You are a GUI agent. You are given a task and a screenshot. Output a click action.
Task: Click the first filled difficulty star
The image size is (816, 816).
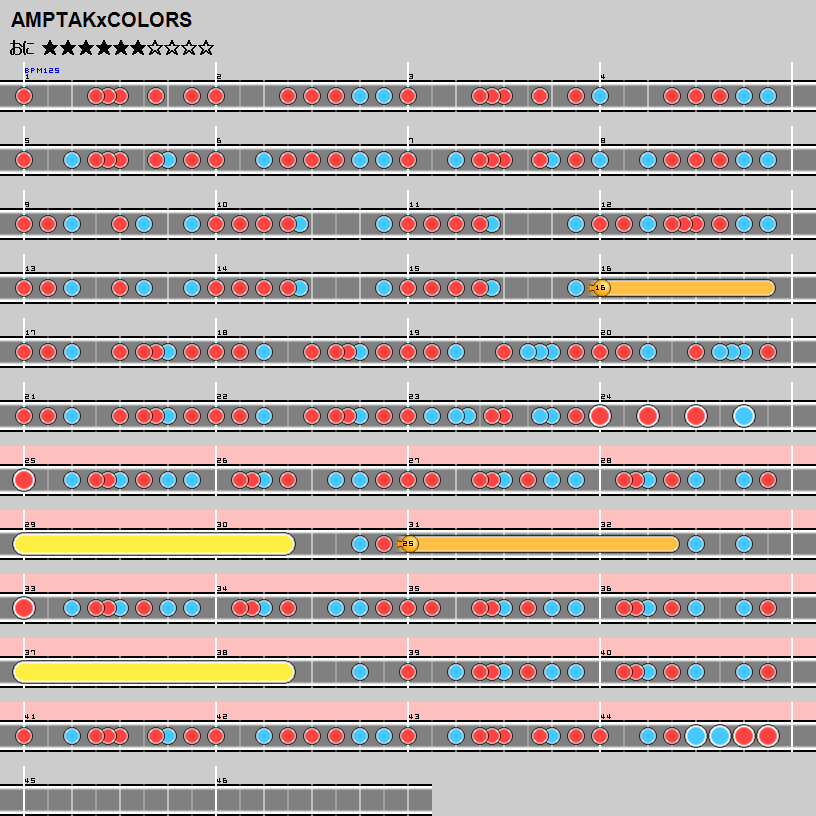click(x=51, y=47)
